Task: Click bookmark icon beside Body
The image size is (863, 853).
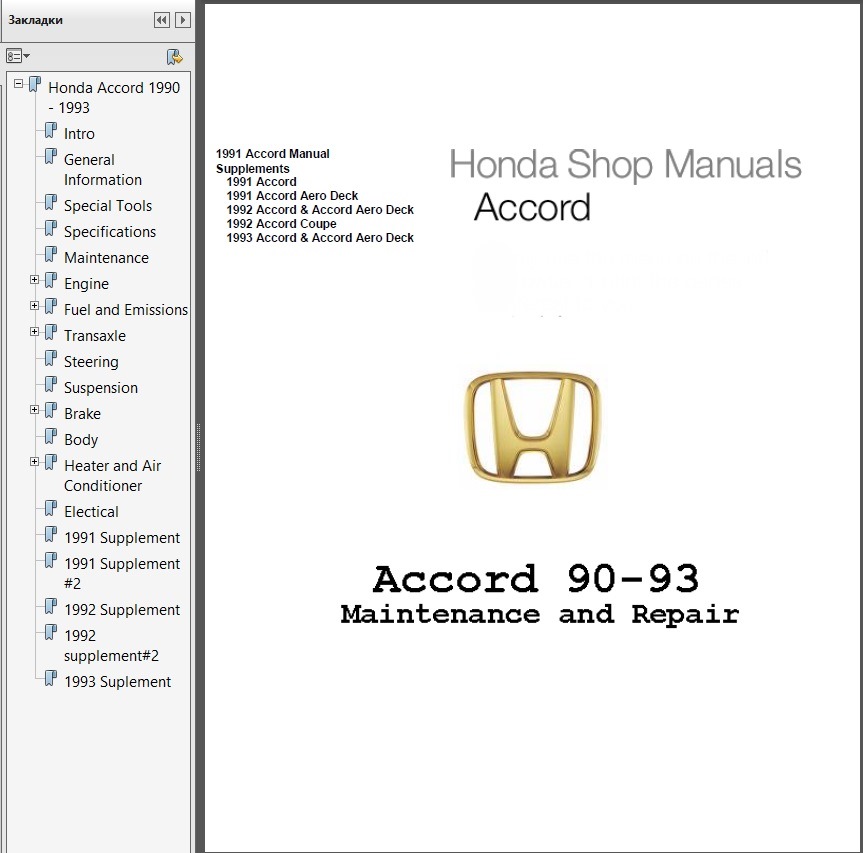Action: tap(51, 436)
